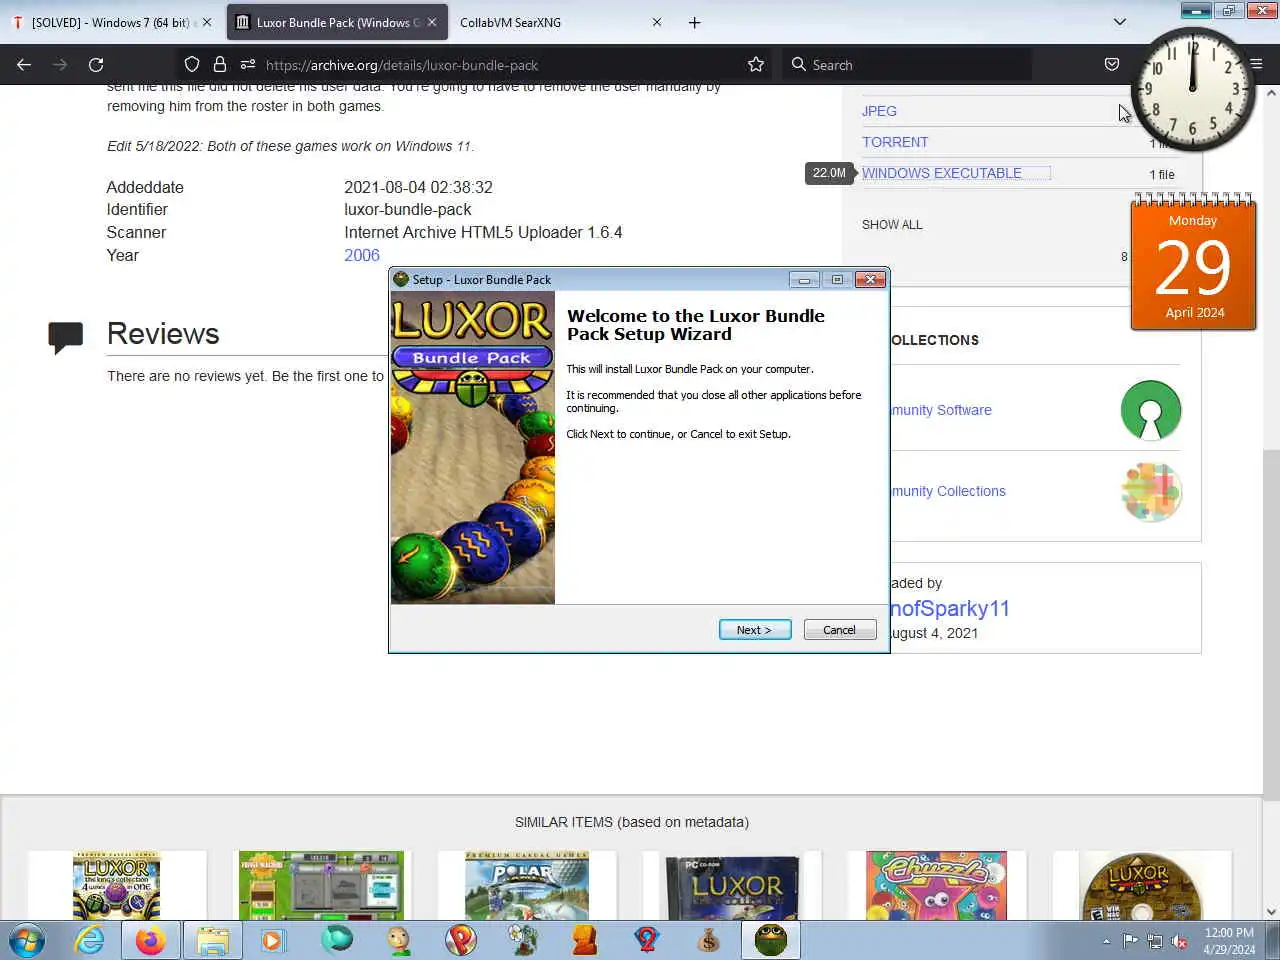
Task: Cancel the Luxor Bundle Pack setup
Action: pos(840,629)
